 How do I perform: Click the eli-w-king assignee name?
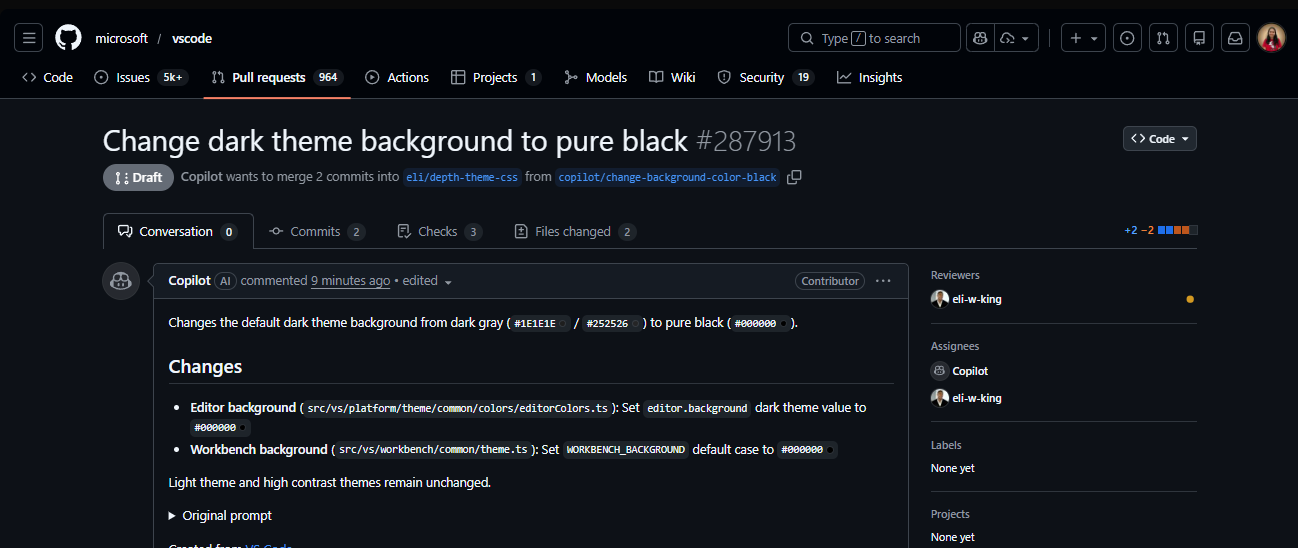click(x=976, y=398)
